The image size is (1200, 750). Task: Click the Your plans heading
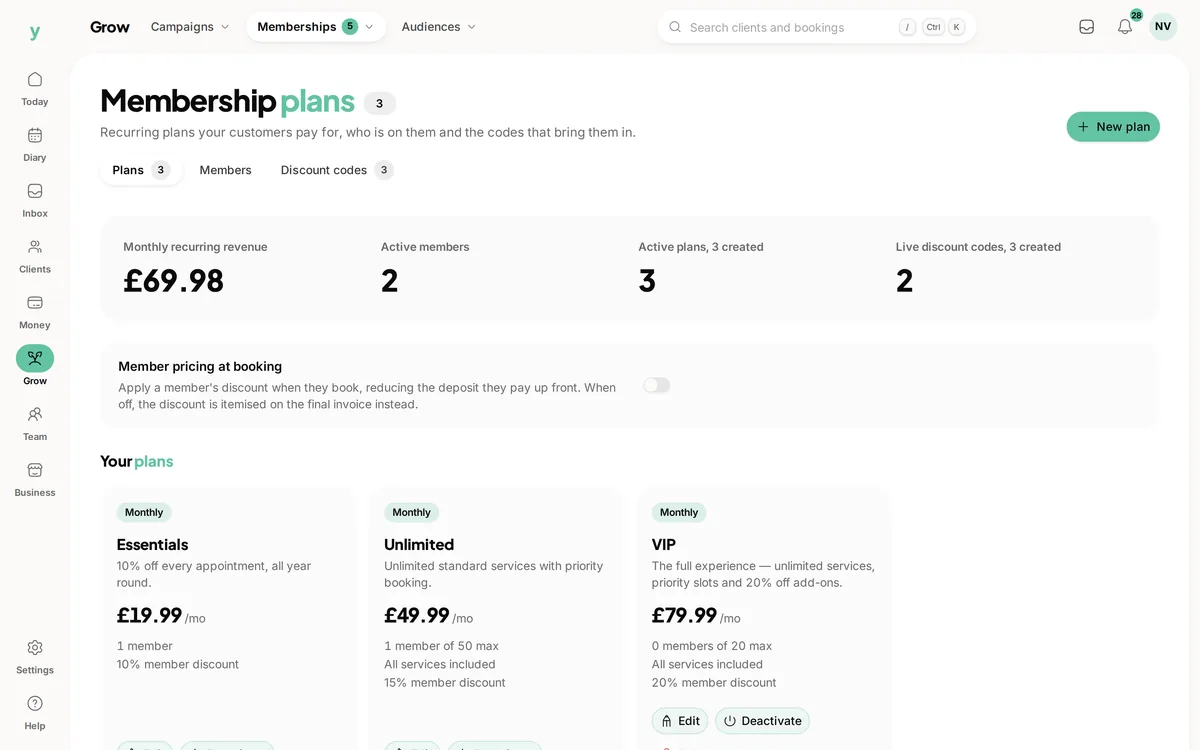point(137,461)
